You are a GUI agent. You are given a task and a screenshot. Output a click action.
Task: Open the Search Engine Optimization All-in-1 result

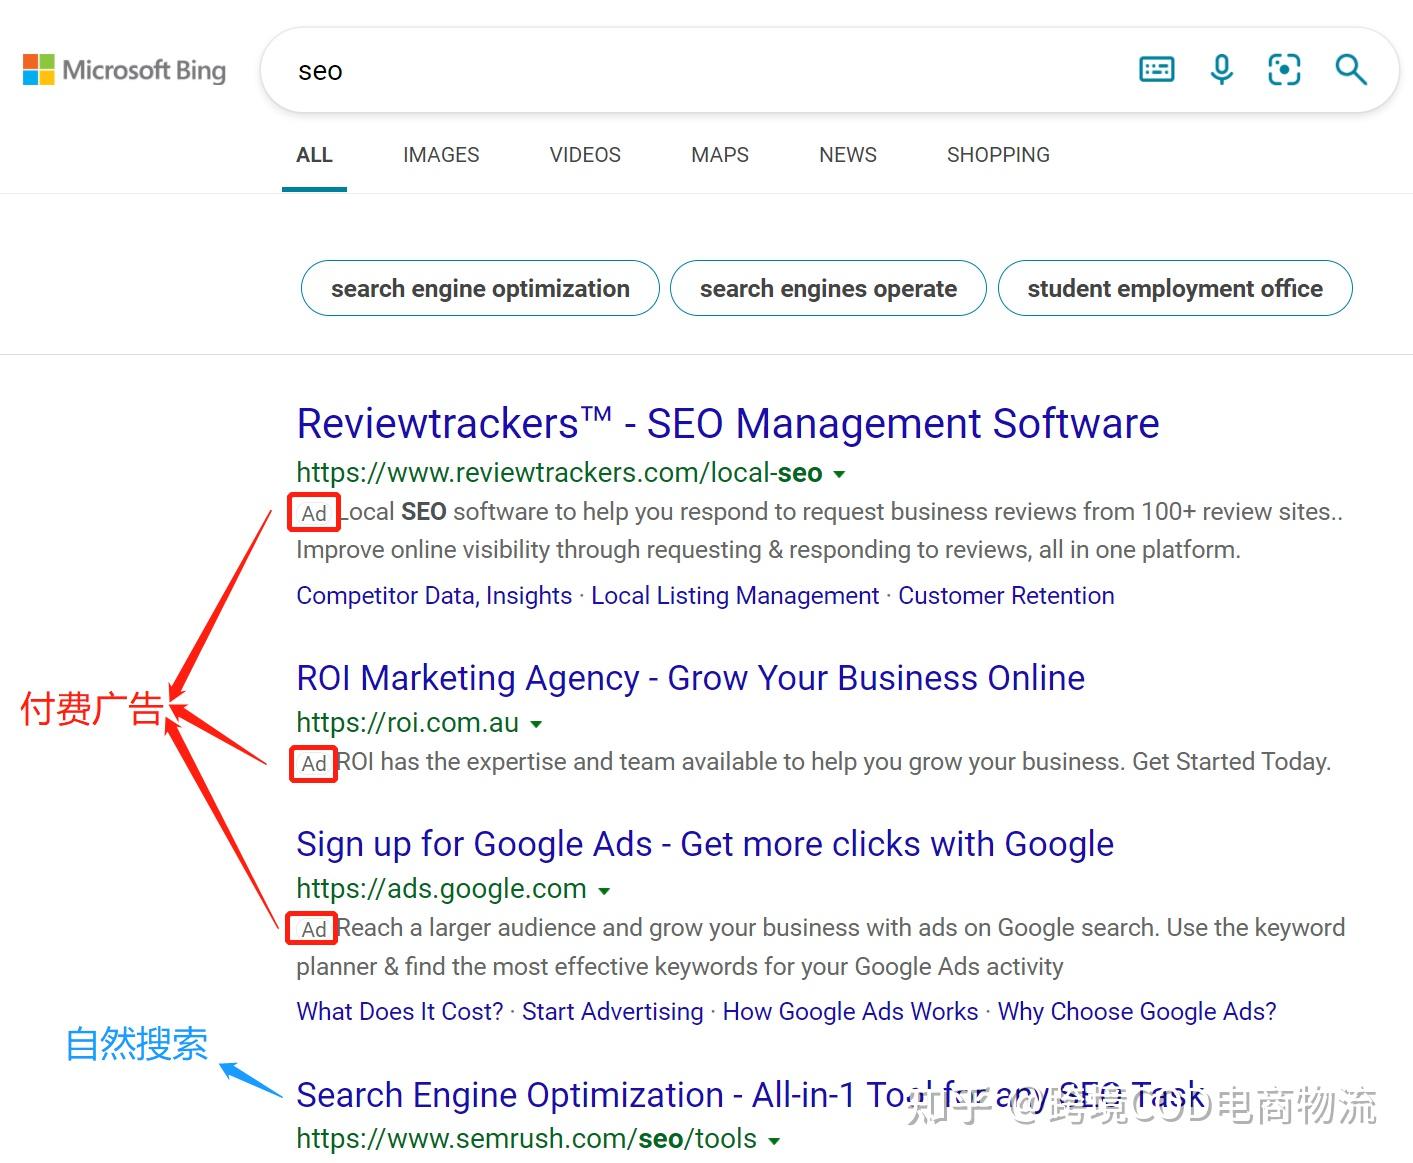tap(750, 1095)
